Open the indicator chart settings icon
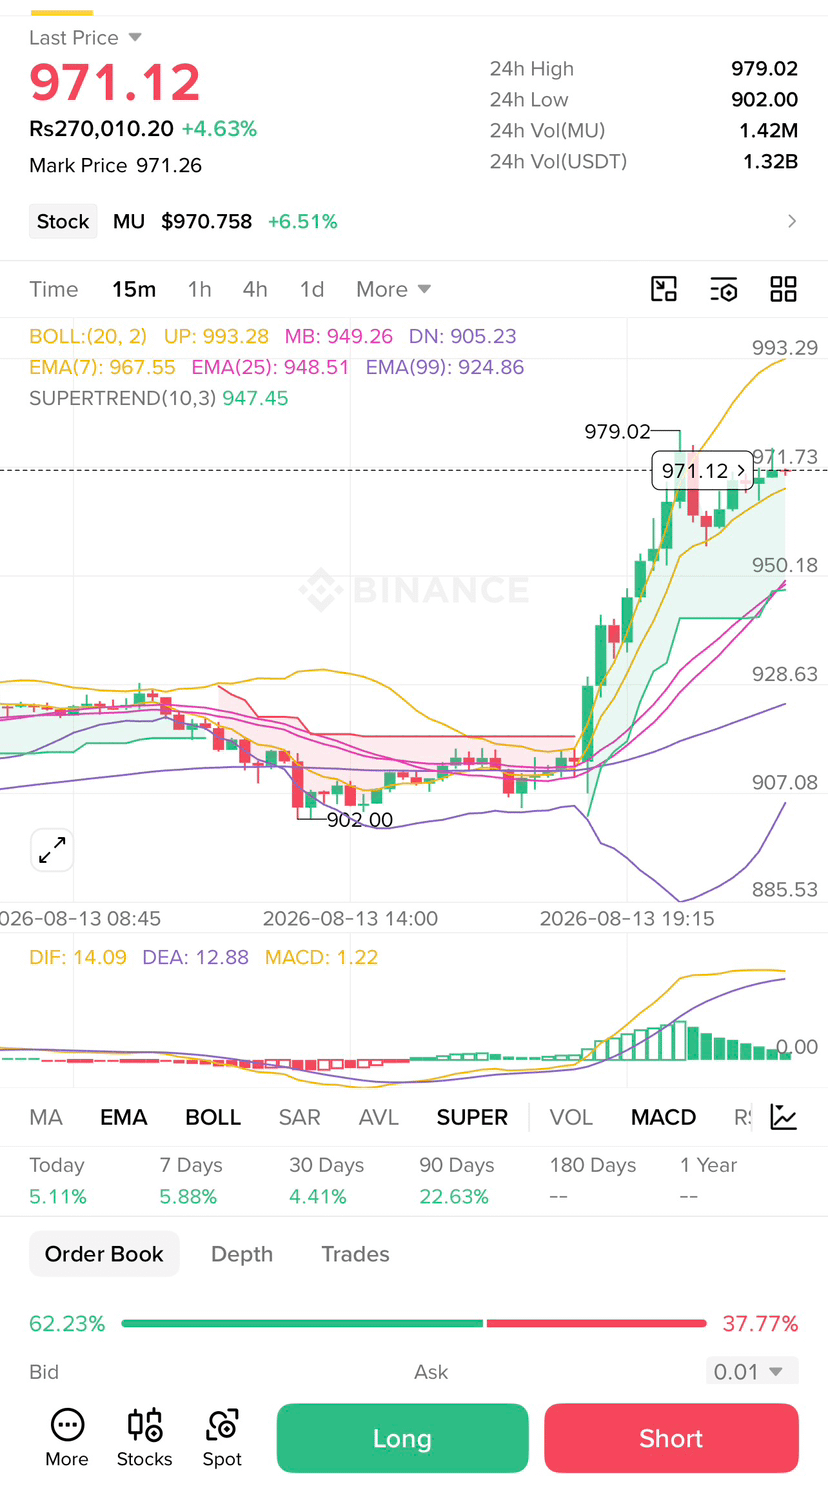Screen dimensions: 828x1502 coord(784,1117)
